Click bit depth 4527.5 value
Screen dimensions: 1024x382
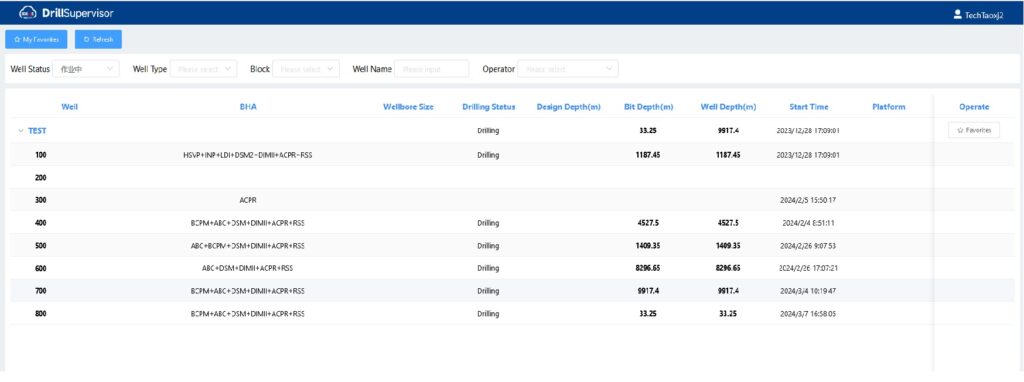pyautogui.click(x=648, y=223)
